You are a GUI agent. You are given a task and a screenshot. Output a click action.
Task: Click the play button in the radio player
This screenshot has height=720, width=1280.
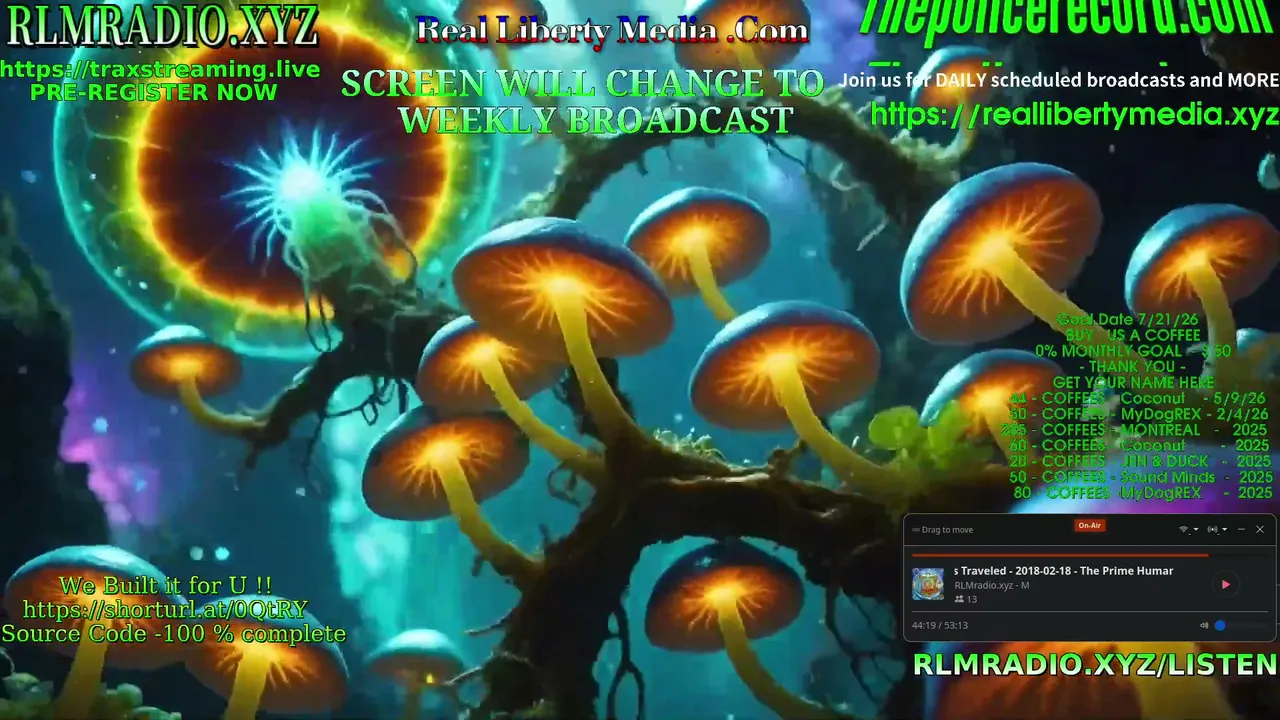[1225, 585]
